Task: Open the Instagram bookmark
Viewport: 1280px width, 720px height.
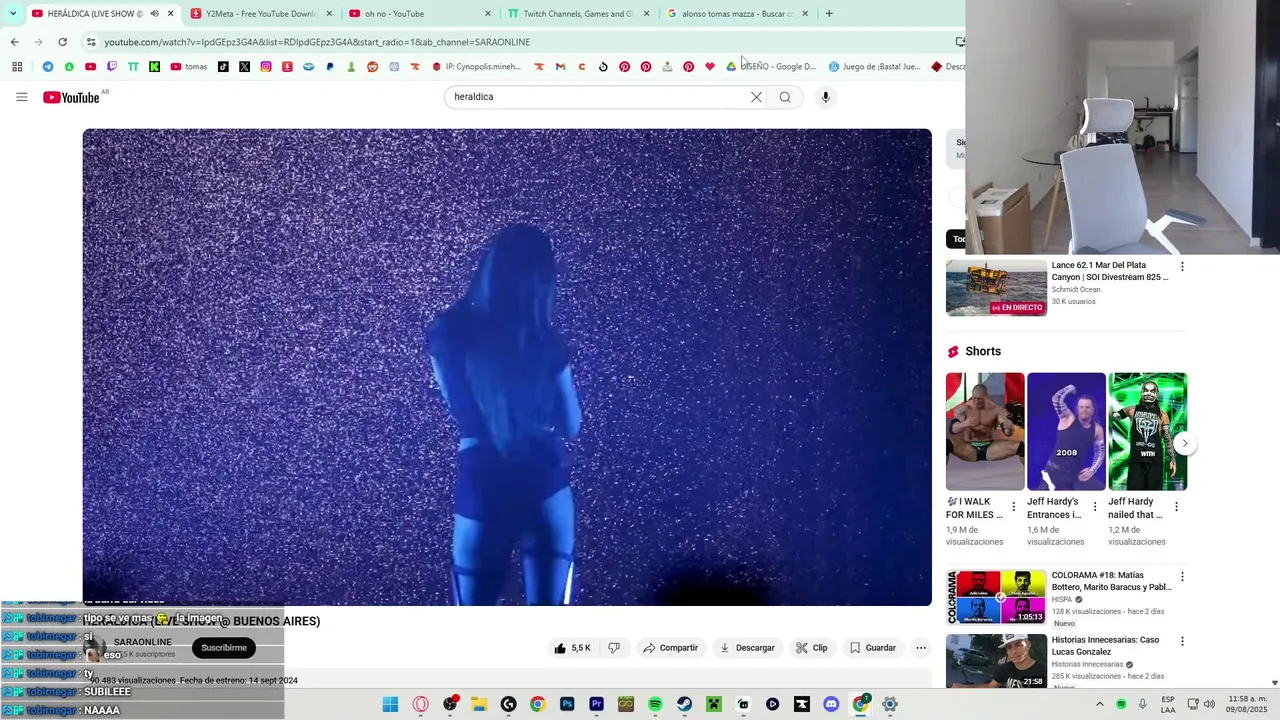Action: tap(266, 67)
